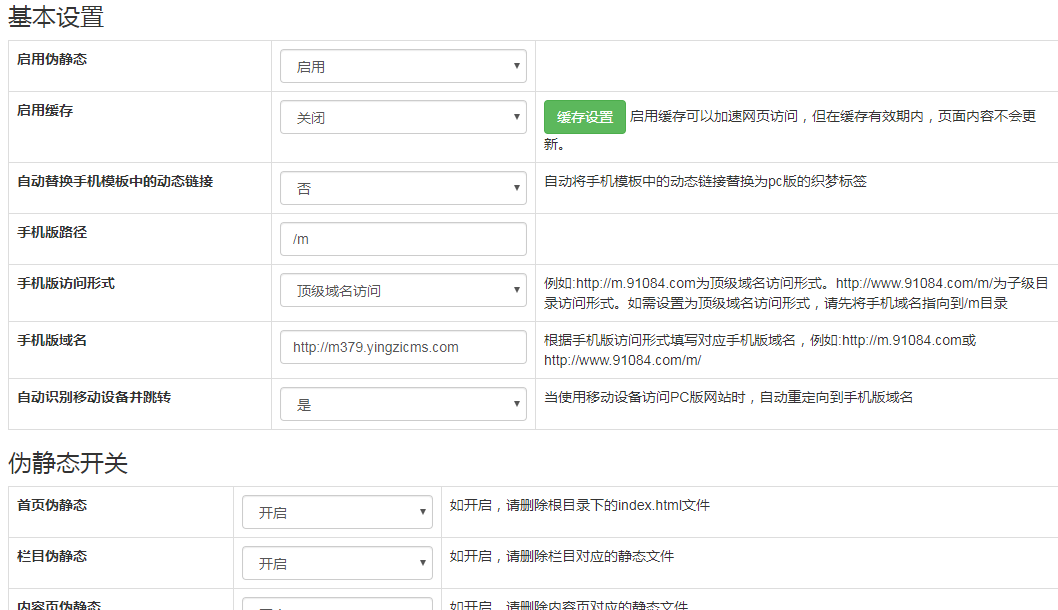This screenshot has height=610, width=1058.
Task: Focus the 手机版路径 input field containing /m
Action: 403,239
